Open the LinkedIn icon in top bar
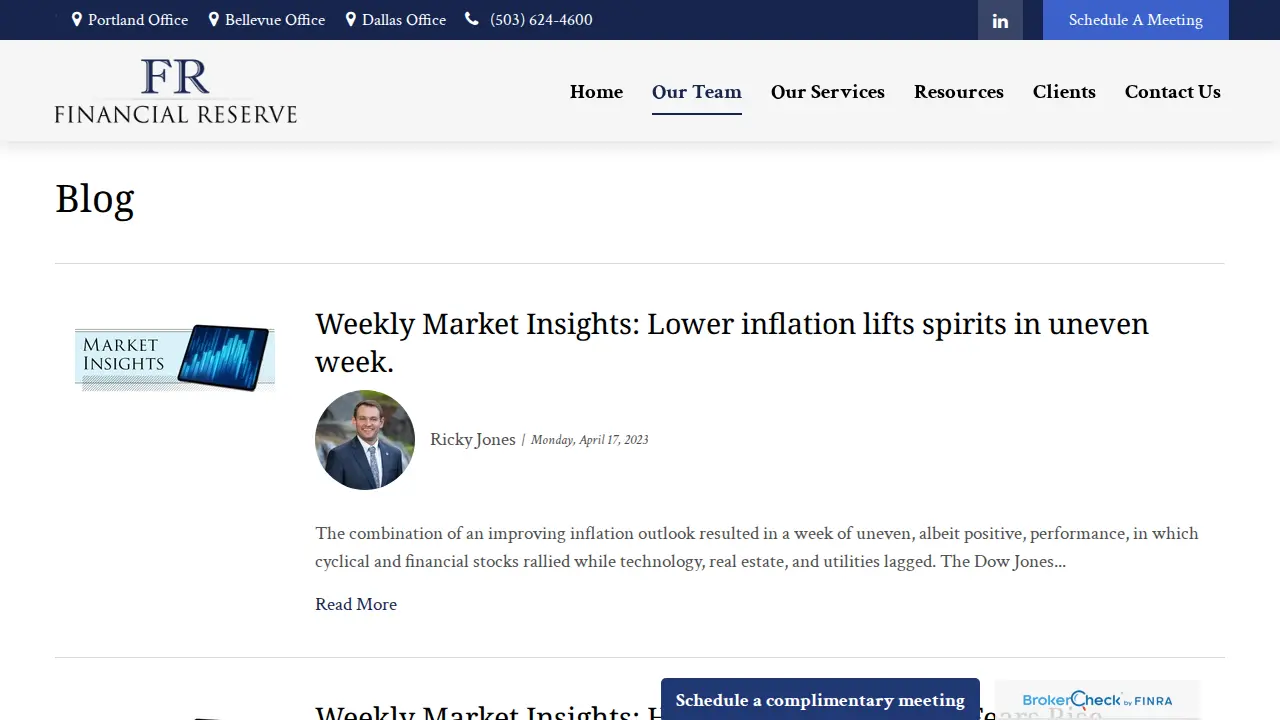This screenshot has width=1280, height=720. click(1000, 20)
